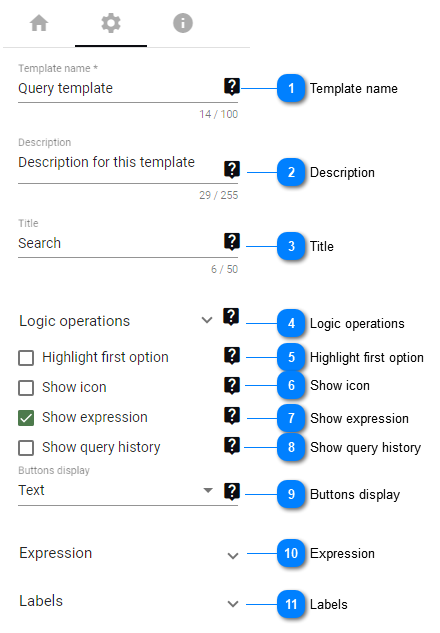This screenshot has height=633, width=440.
Task: Enable Highlight first option checkbox
Action: tap(26, 358)
